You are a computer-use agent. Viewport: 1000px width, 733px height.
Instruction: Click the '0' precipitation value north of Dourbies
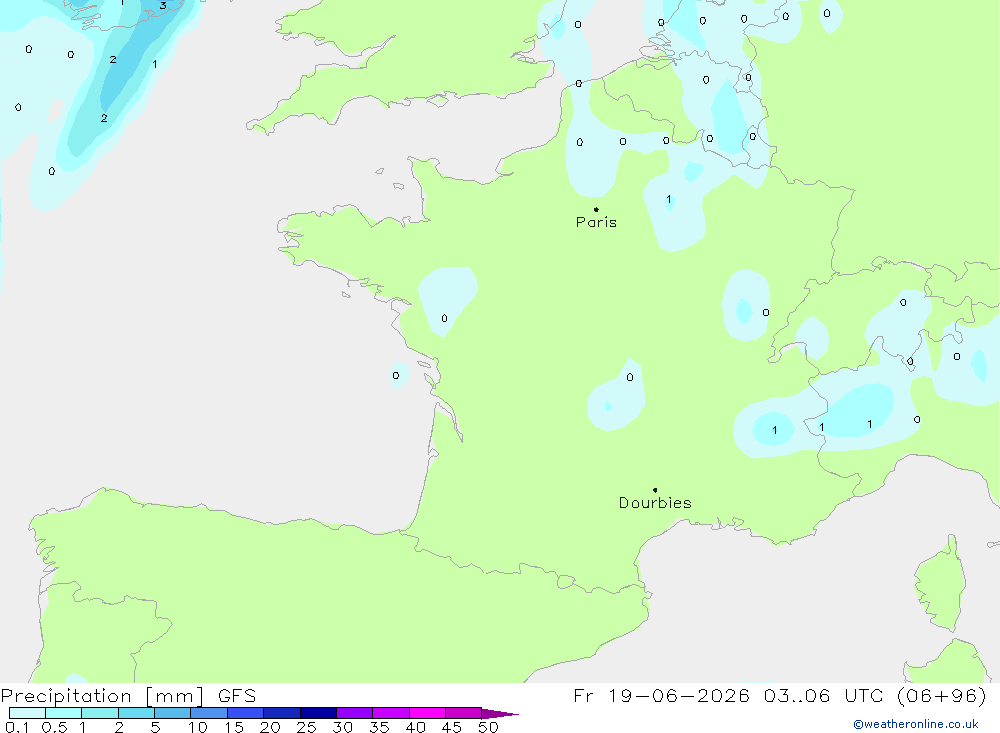click(629, 377)
